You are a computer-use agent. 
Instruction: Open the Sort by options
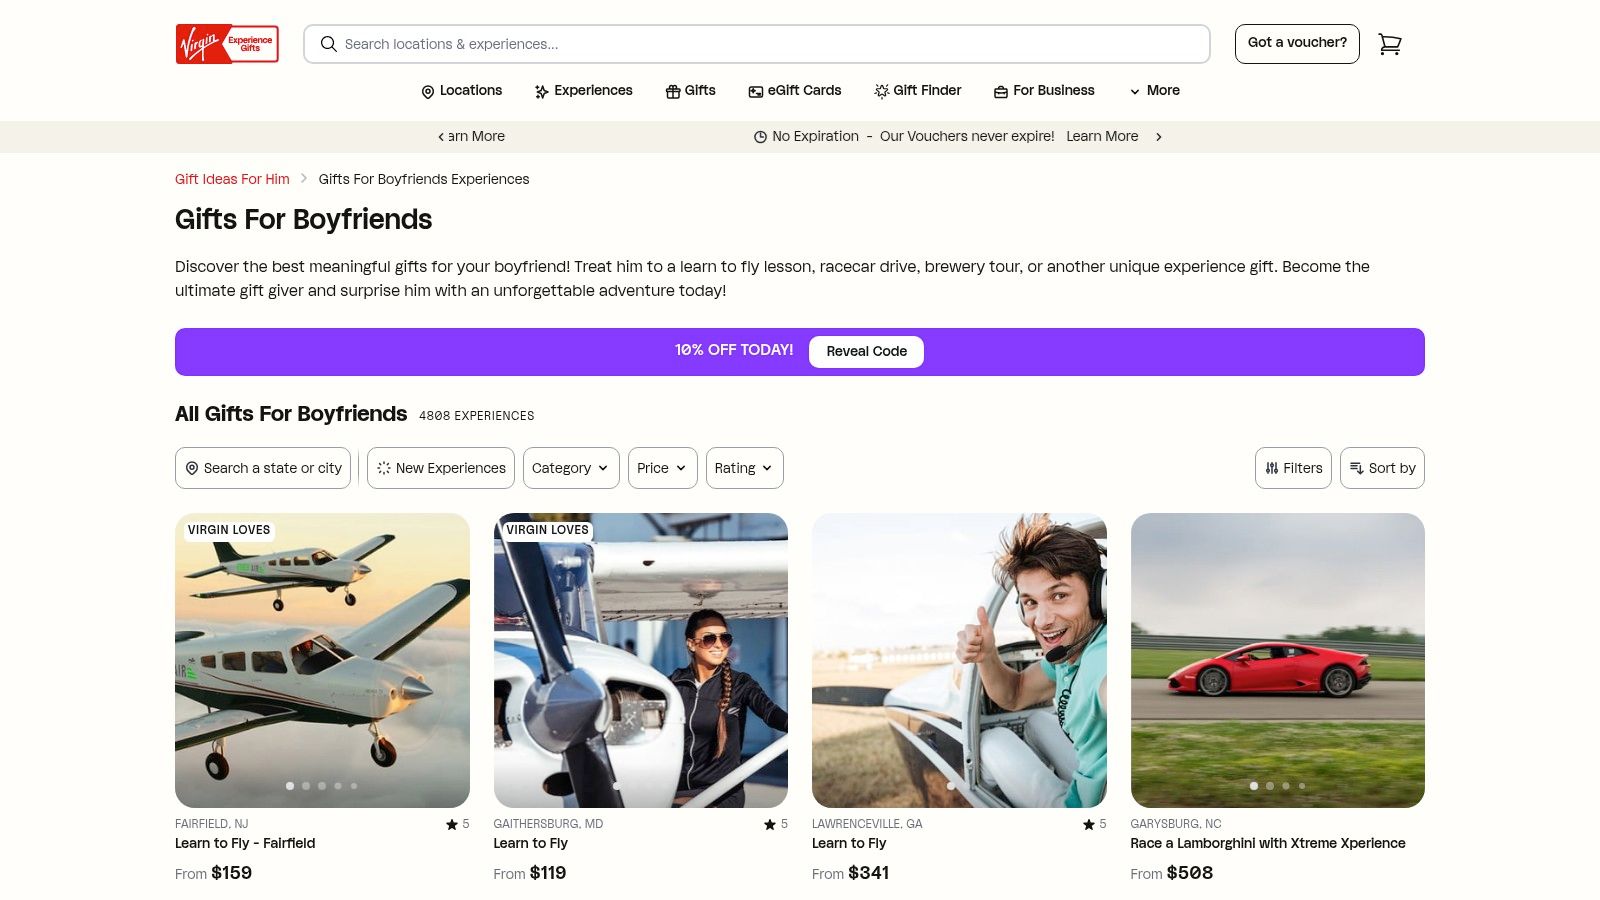tap(1382, 468)
